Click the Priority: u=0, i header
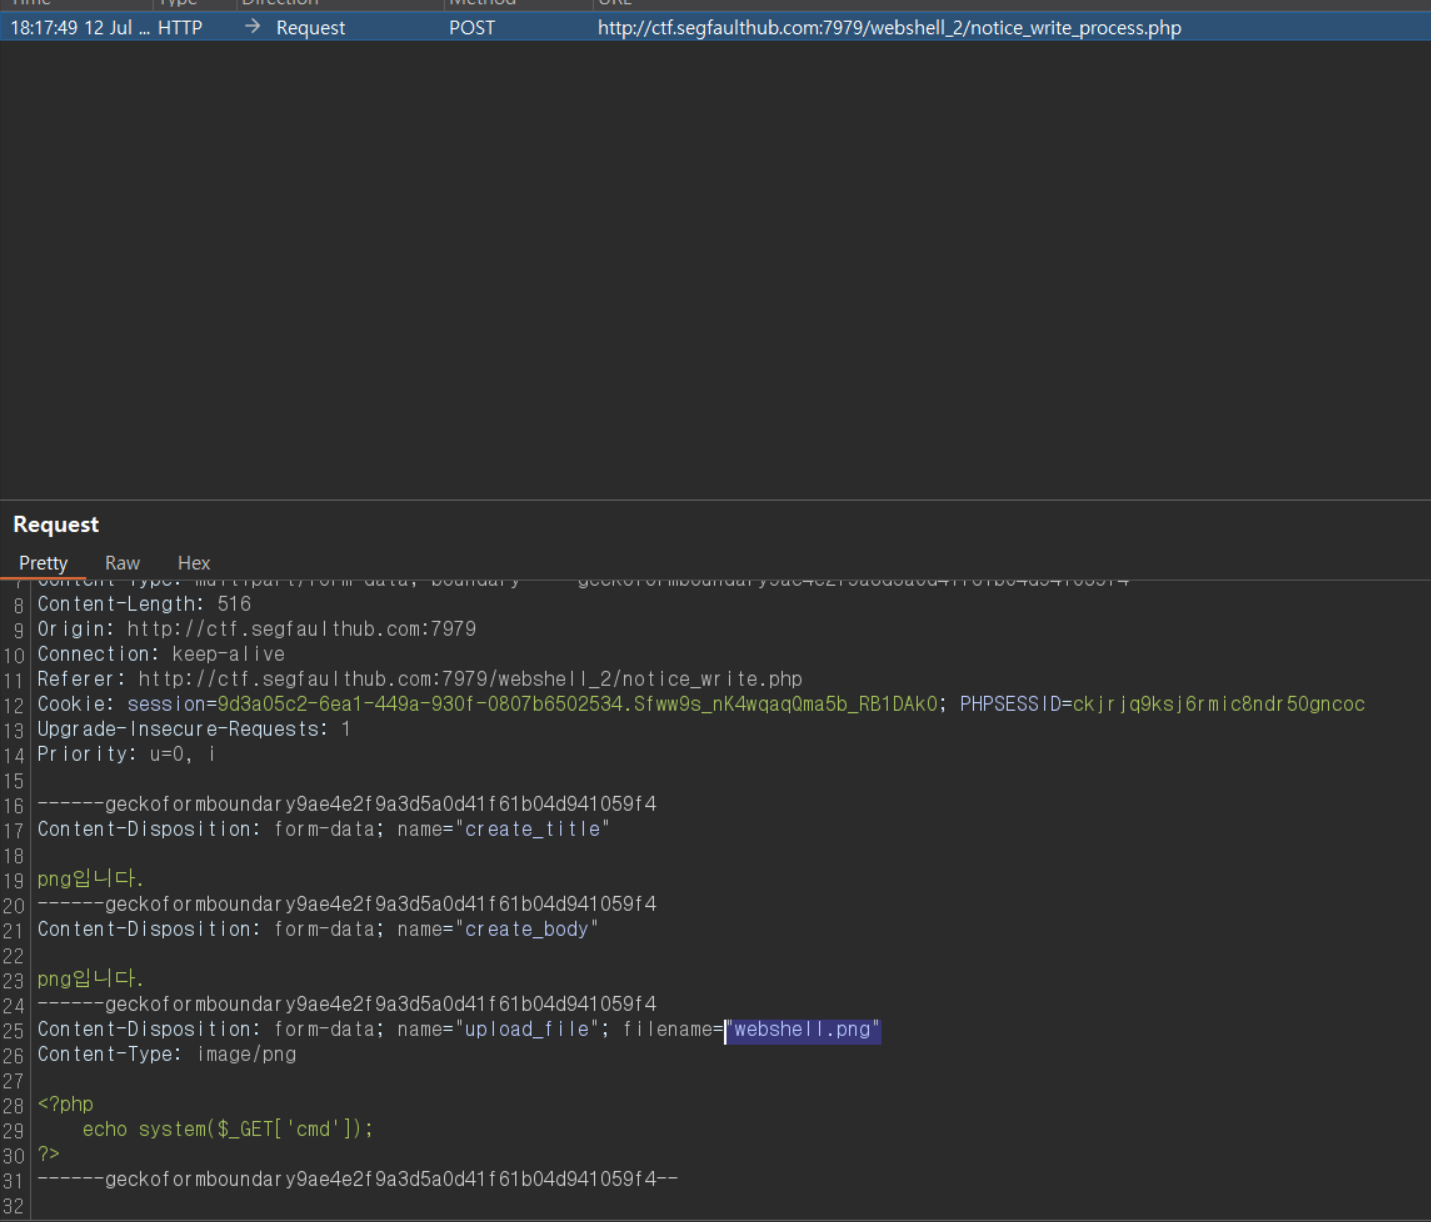 tap(127, 754)
